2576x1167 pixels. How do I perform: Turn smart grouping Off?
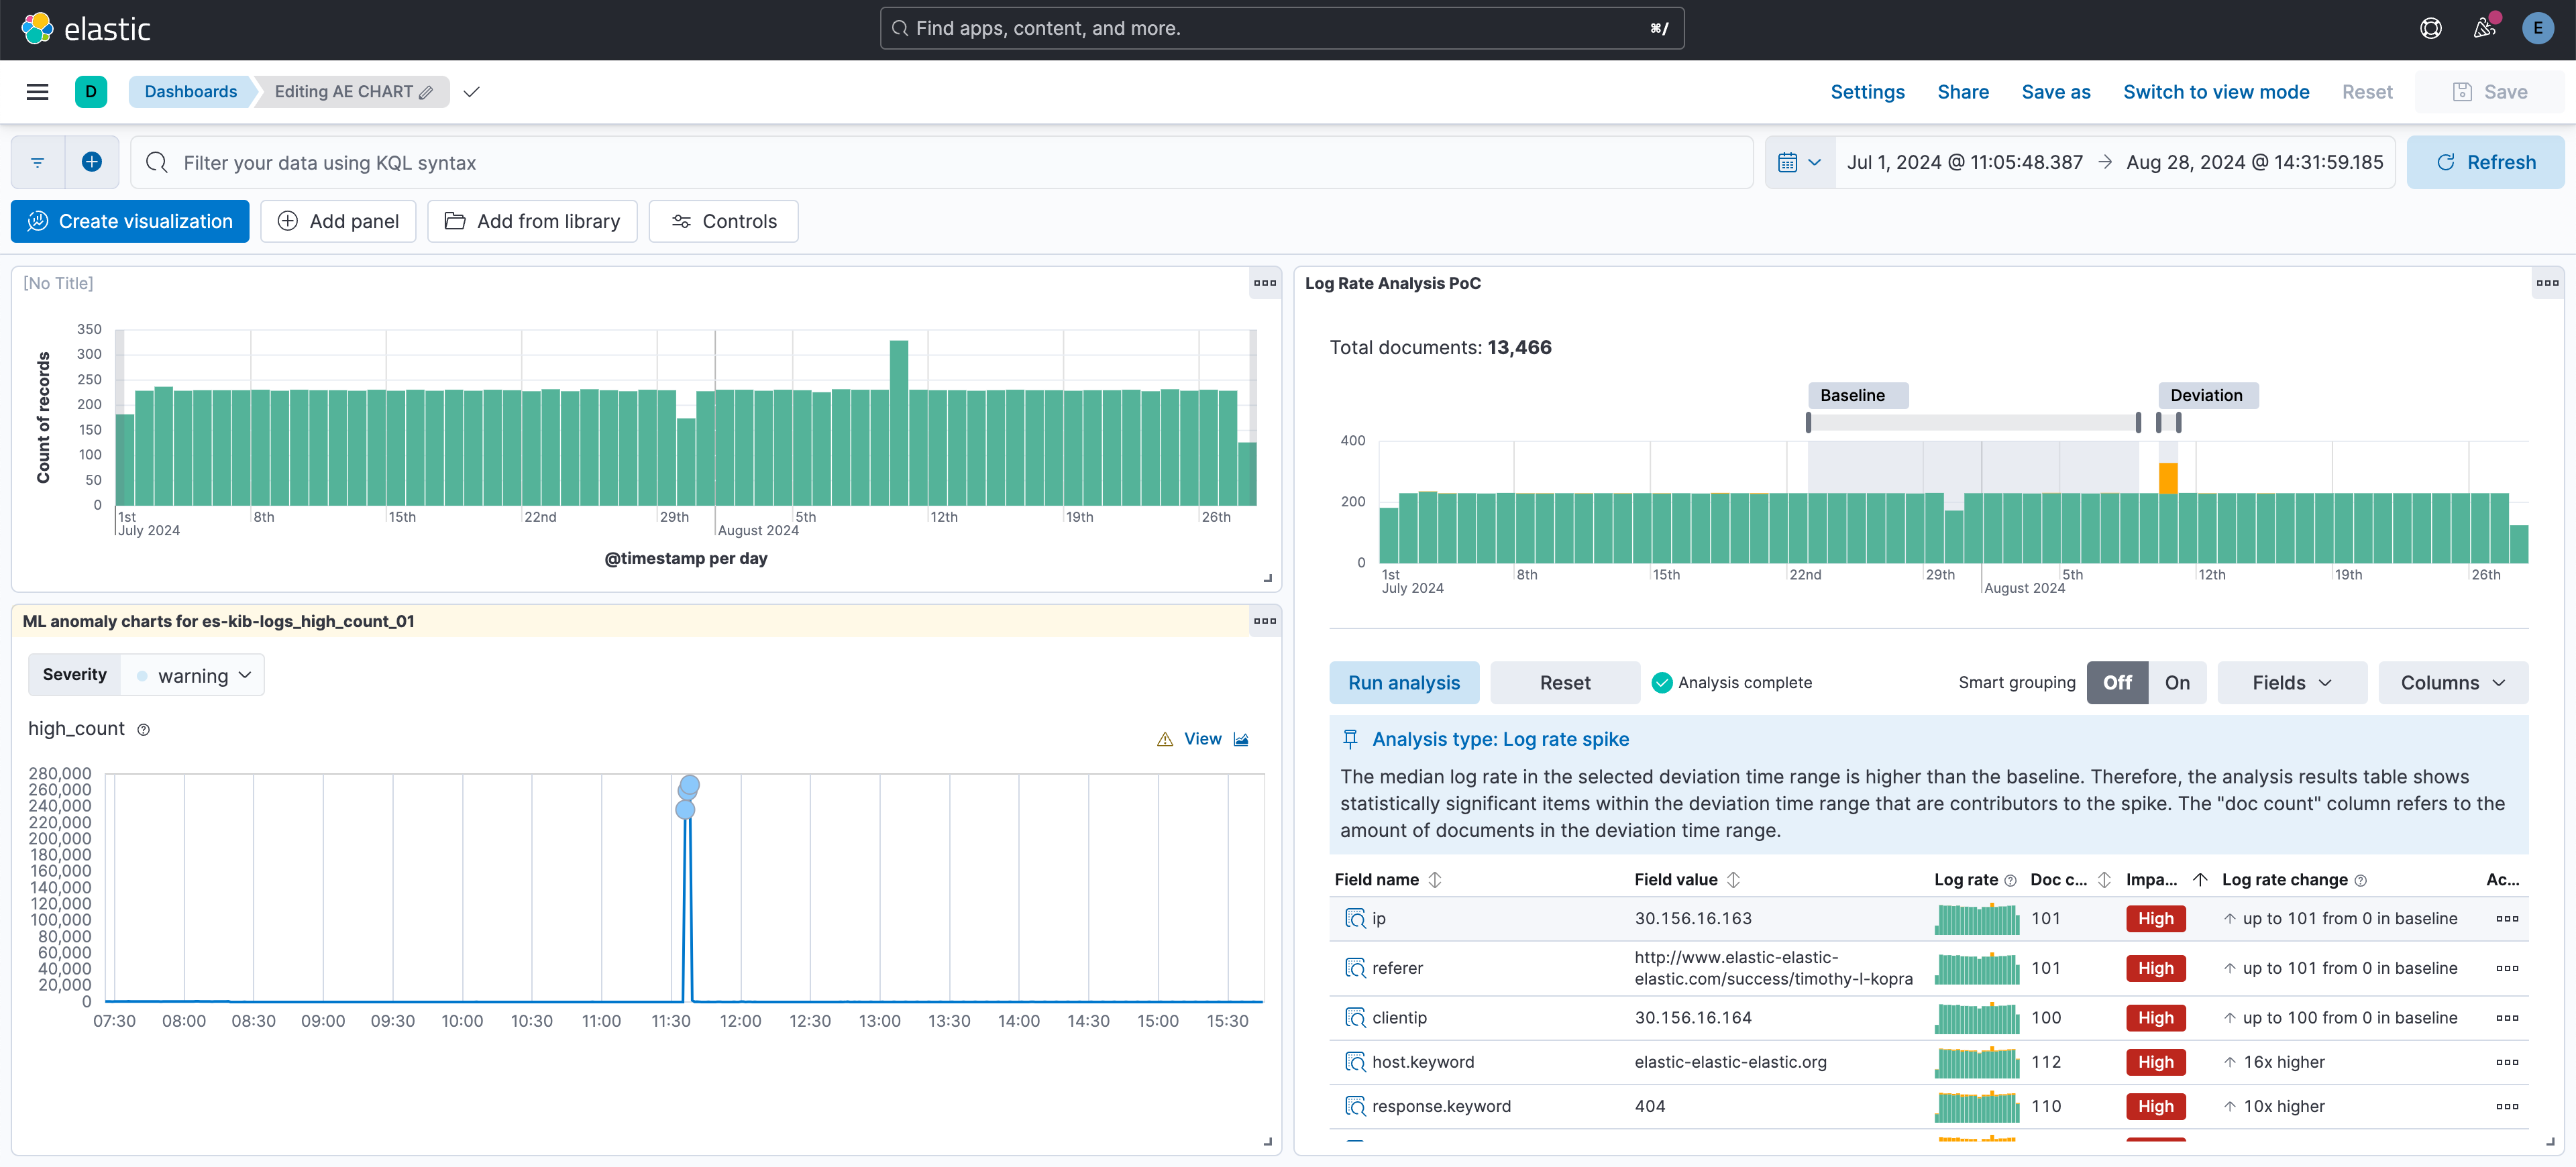click(2117, 683)
